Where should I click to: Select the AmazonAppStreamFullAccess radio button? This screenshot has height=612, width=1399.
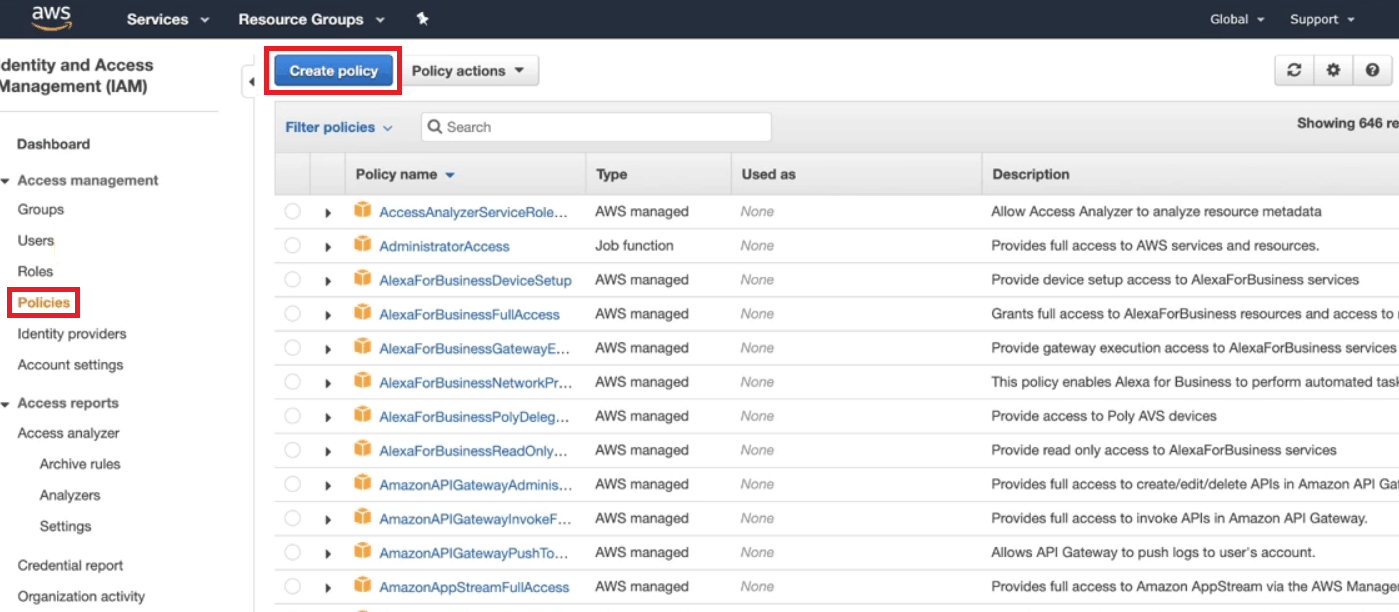[x=292, y=587]
